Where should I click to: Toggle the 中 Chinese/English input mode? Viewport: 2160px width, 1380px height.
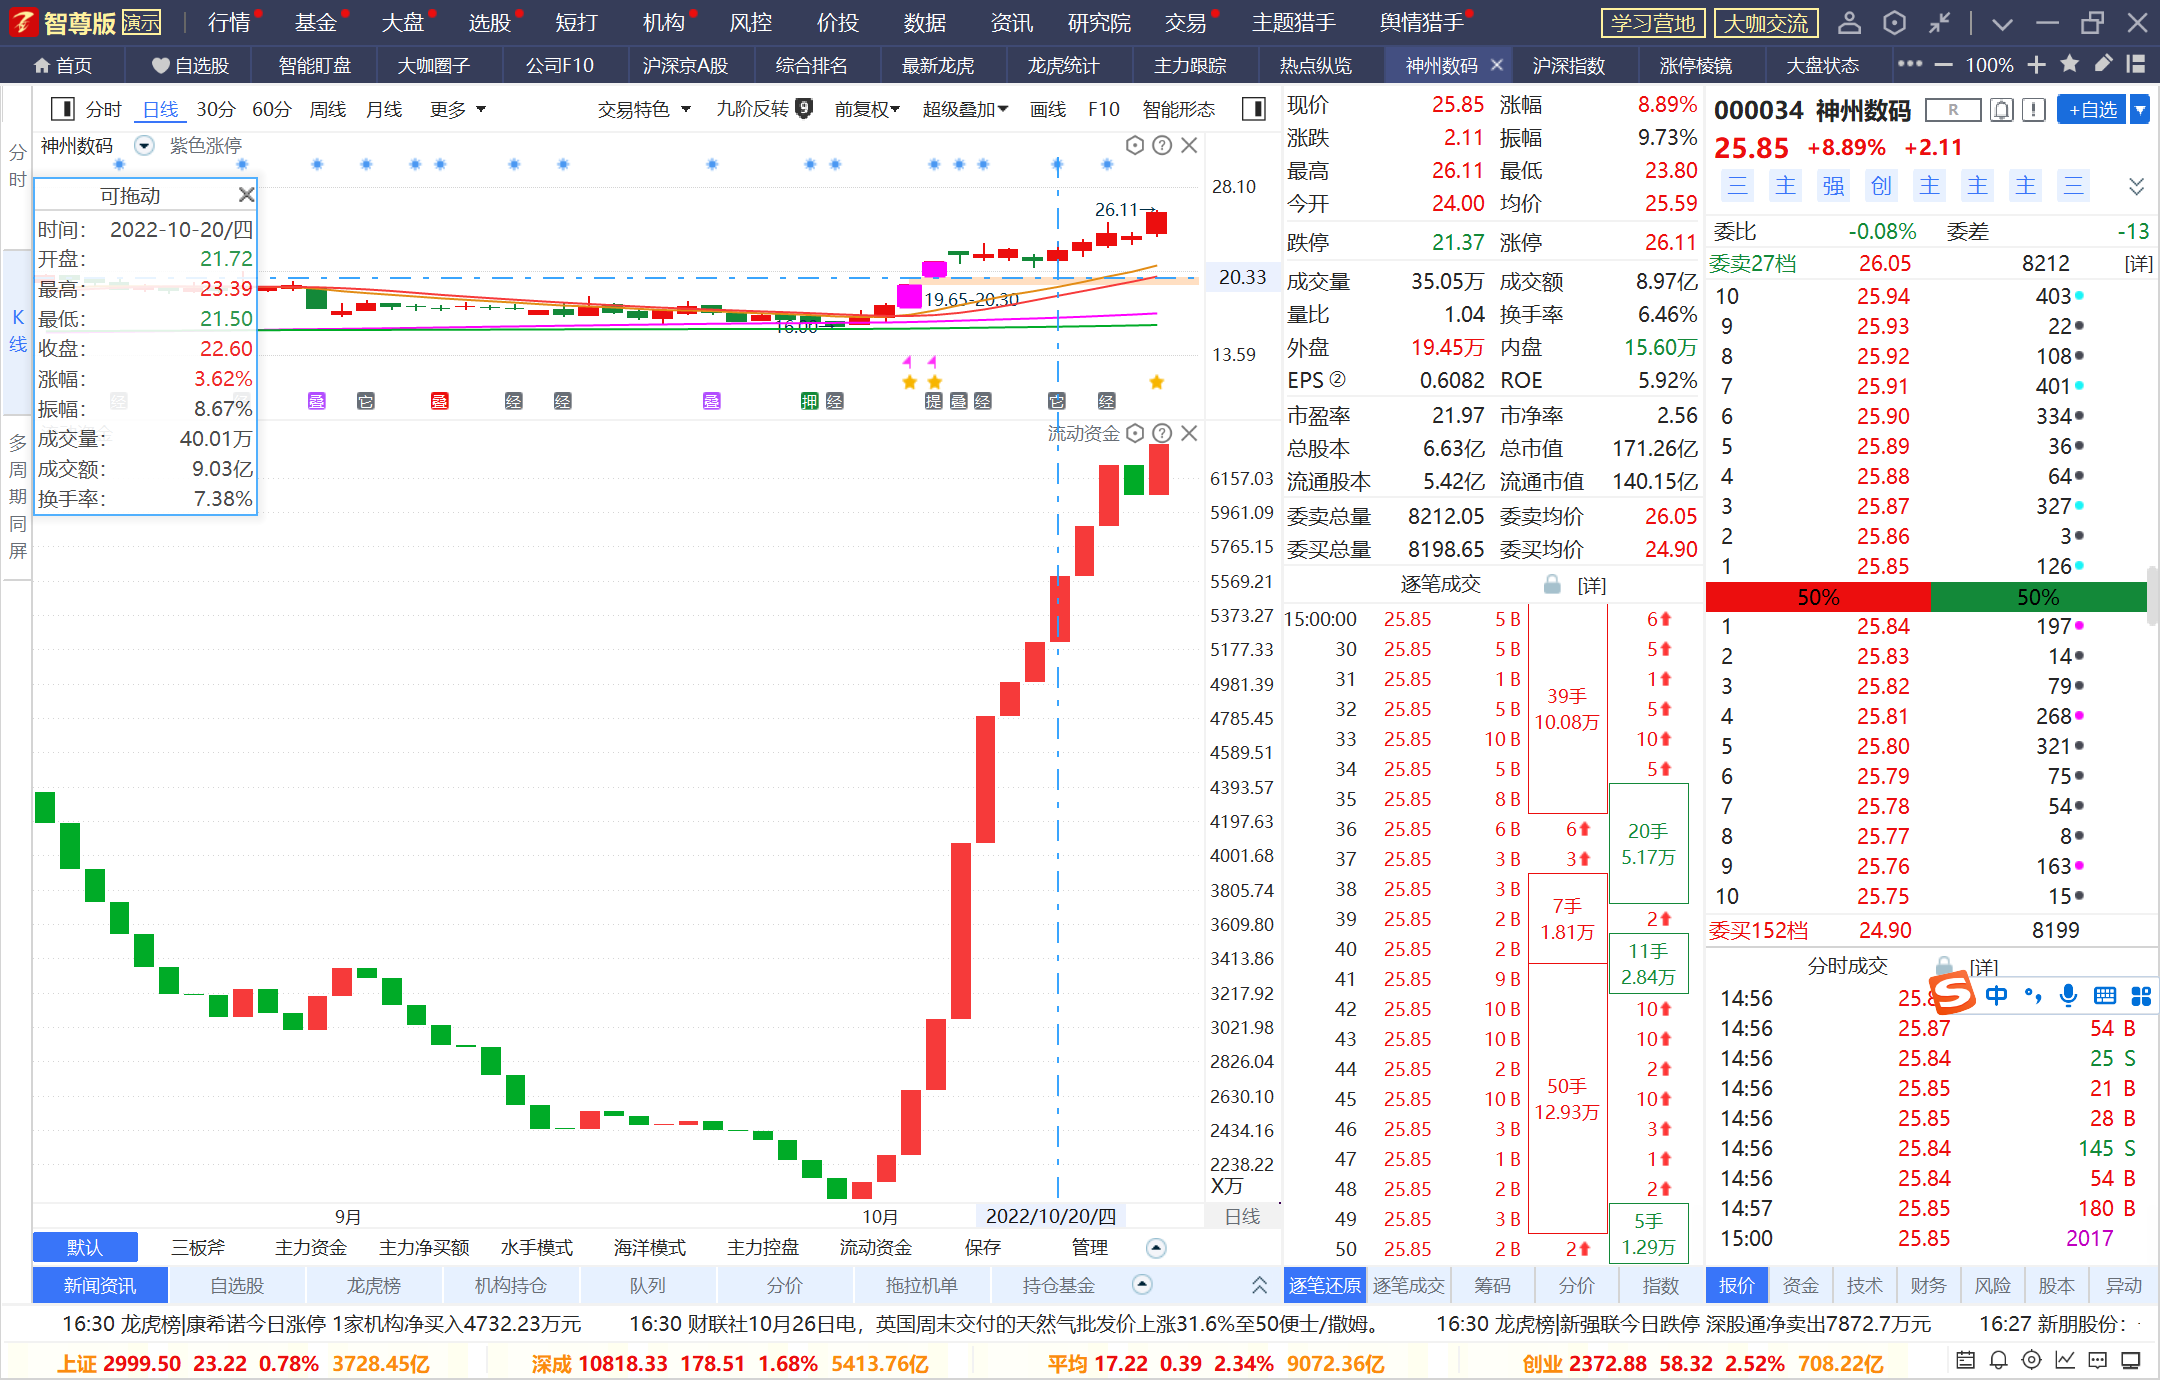[1997, 995]
